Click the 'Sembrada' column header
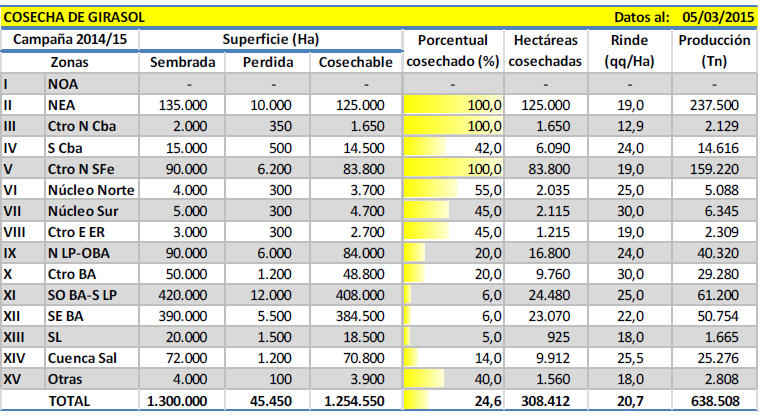The image size is (761, 417). pyautogui.click(x=182, y=62)
